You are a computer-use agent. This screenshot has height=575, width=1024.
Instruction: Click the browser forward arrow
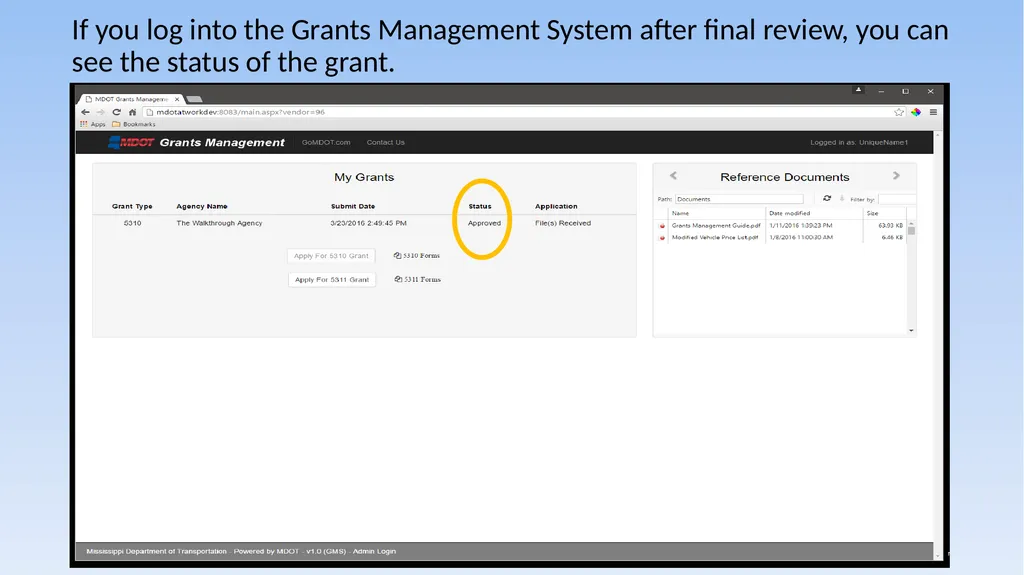[x=101, y=112]
